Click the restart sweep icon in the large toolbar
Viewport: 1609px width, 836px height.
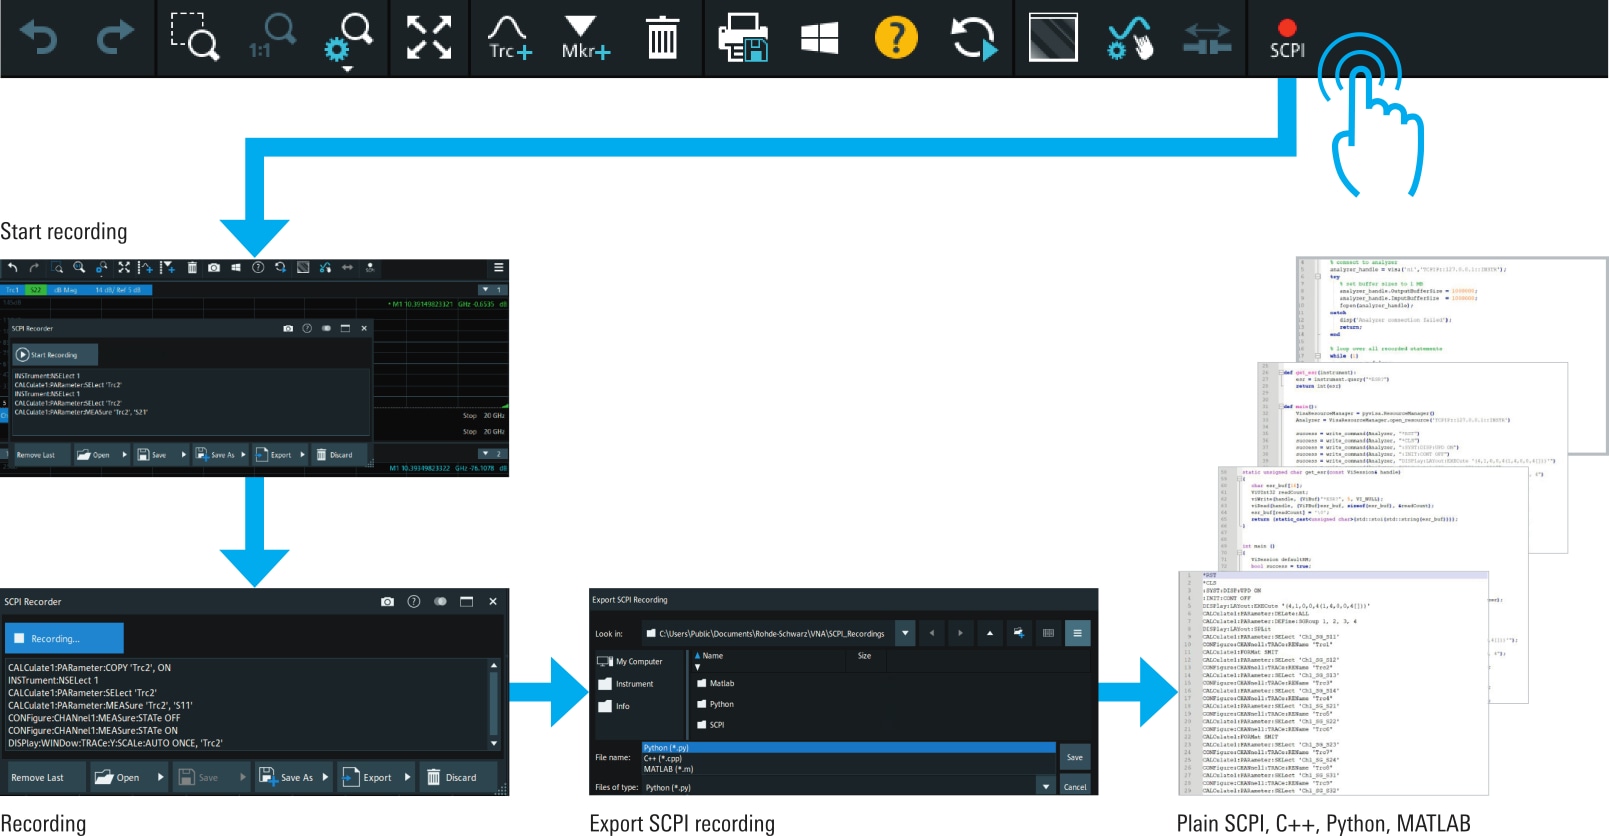pyautogui.click(x=973, y=38)
